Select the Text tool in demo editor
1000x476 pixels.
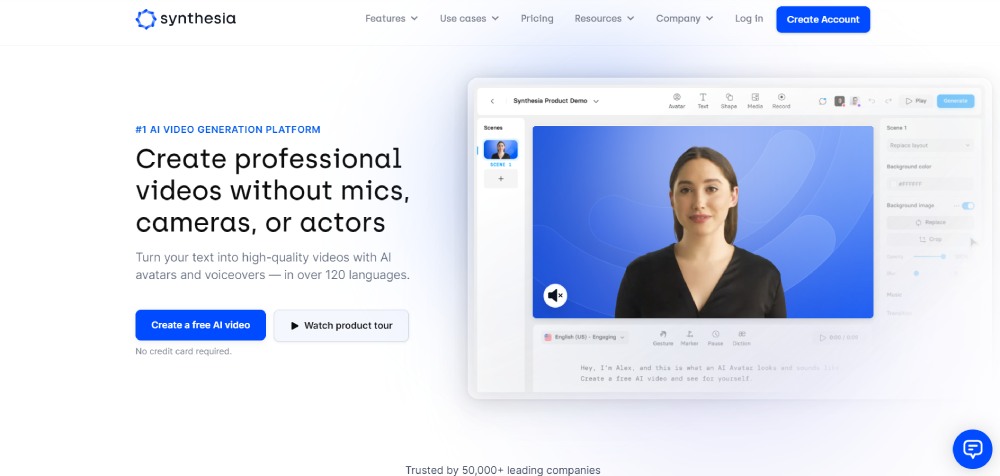[x=703, y=101]
